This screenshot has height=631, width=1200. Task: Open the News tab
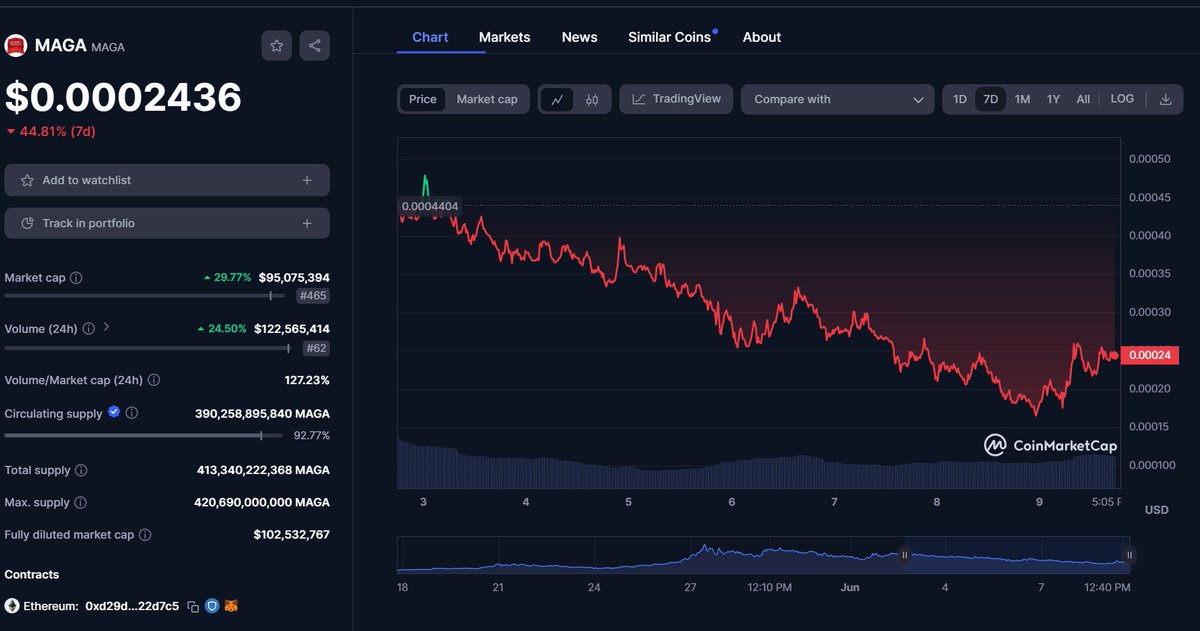point(580,37)
